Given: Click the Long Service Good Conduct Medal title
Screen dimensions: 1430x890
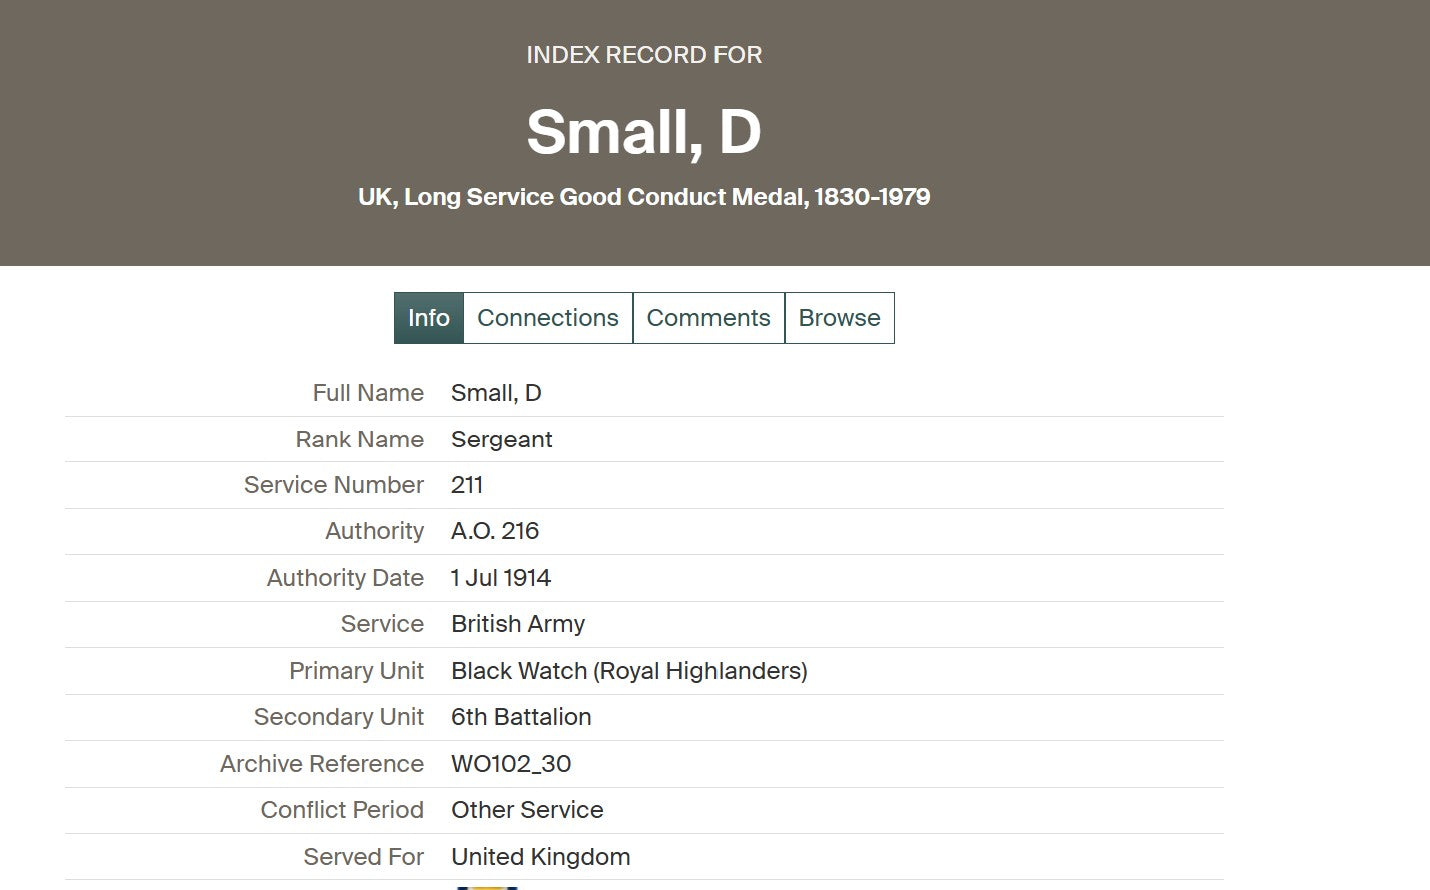Looking at the screenshot, I should pyautogui.click(x=644, y=197).
